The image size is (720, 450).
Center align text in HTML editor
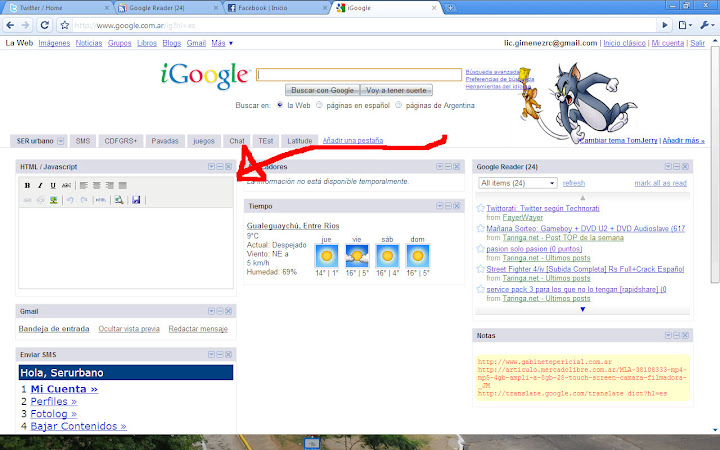[96, 186]
